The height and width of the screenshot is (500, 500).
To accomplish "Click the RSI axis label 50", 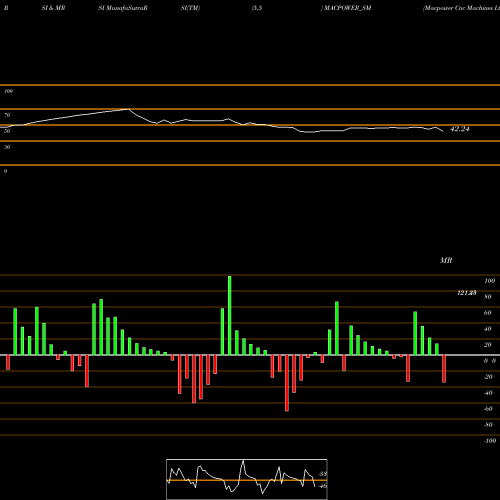I will pos(7,131).
